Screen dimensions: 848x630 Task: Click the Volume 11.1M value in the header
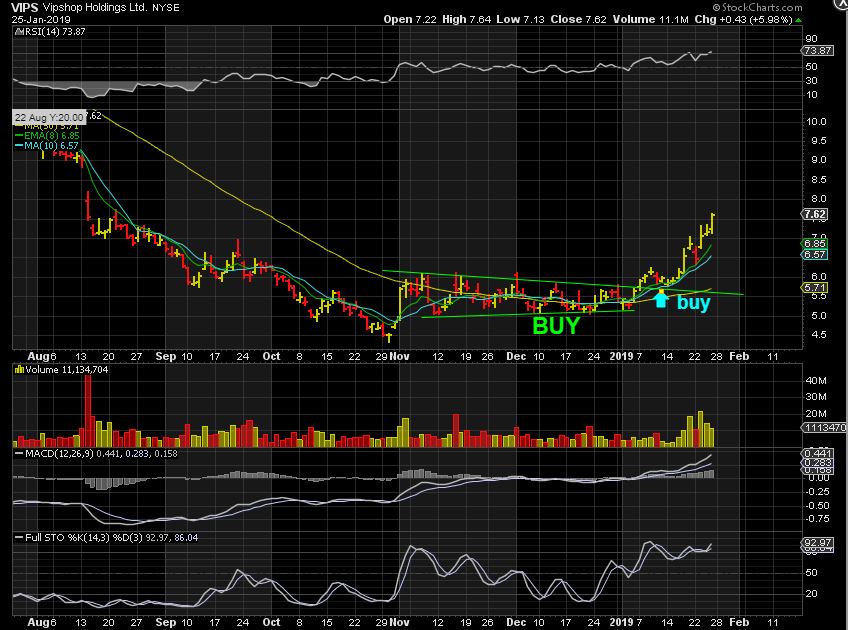(x=650, y=19)
